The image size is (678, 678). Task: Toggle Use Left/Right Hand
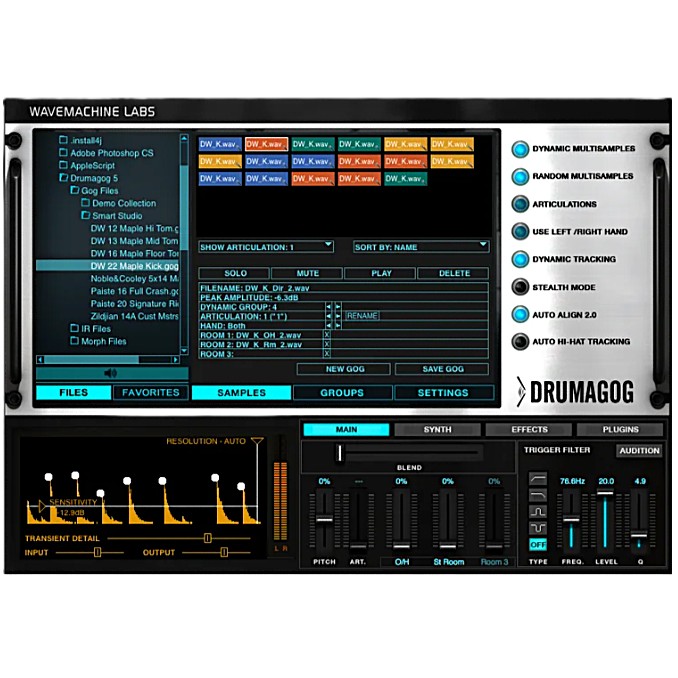pos(520,231)
